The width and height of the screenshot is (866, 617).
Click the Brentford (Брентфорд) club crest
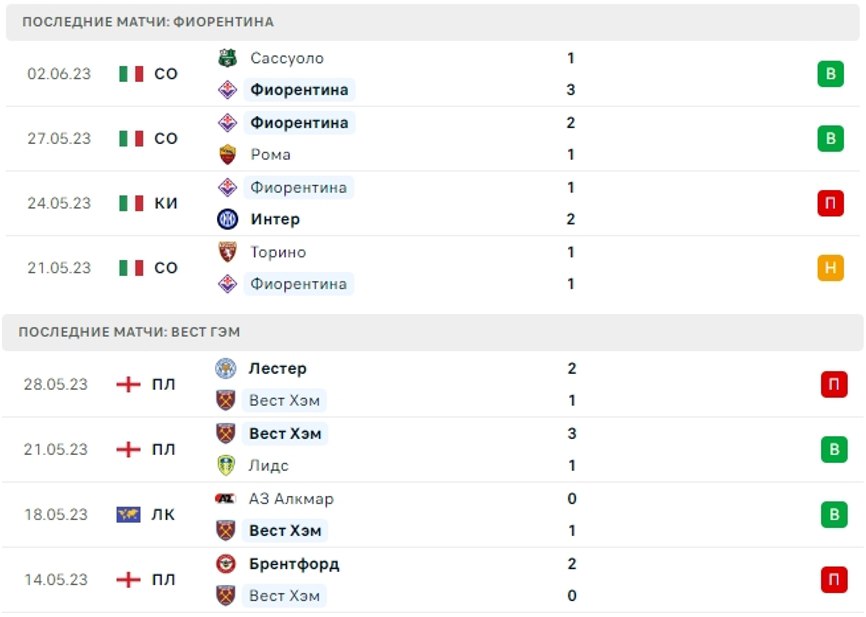[x=226, y=564]
